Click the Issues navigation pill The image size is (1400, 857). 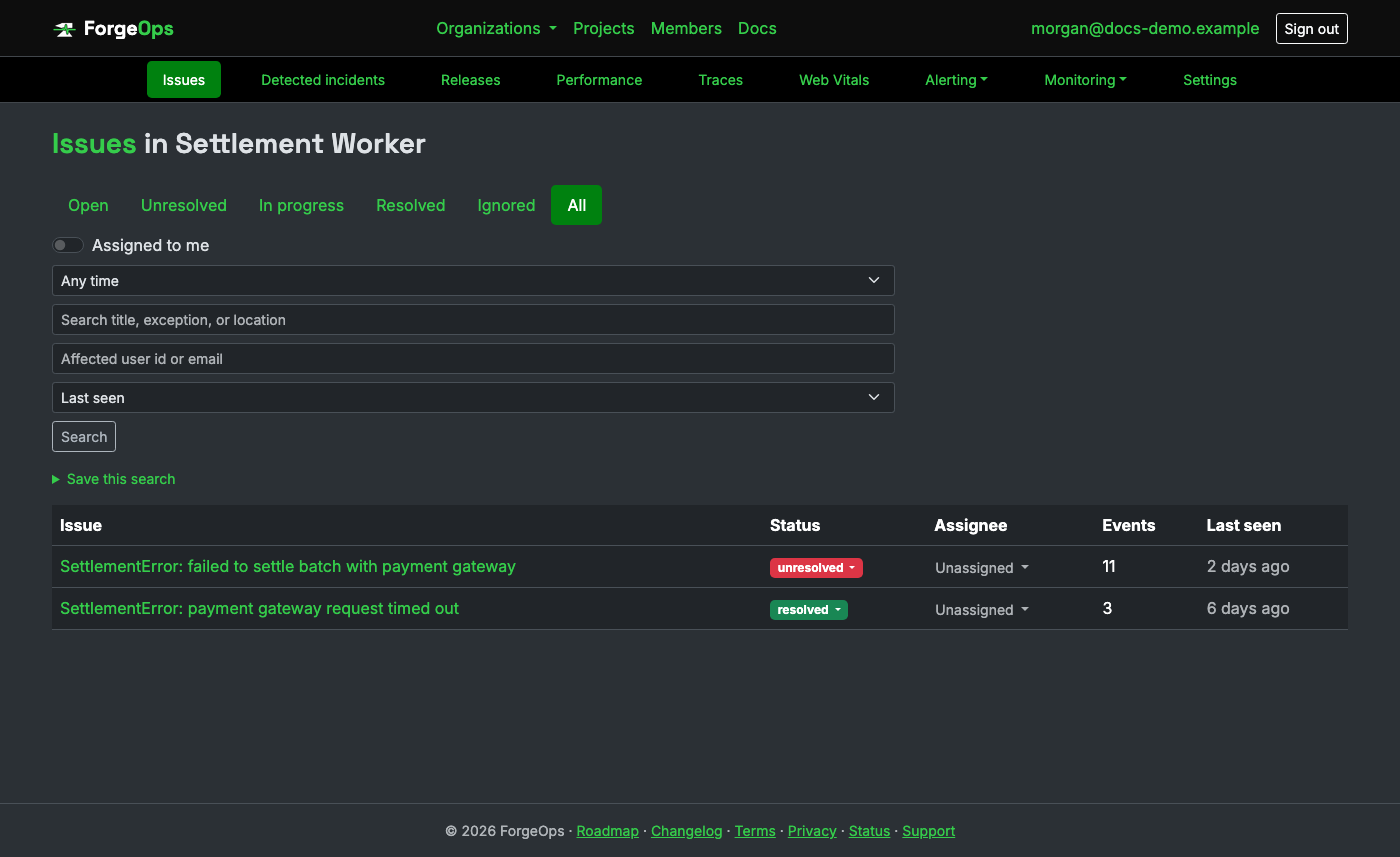pos(184,80)
